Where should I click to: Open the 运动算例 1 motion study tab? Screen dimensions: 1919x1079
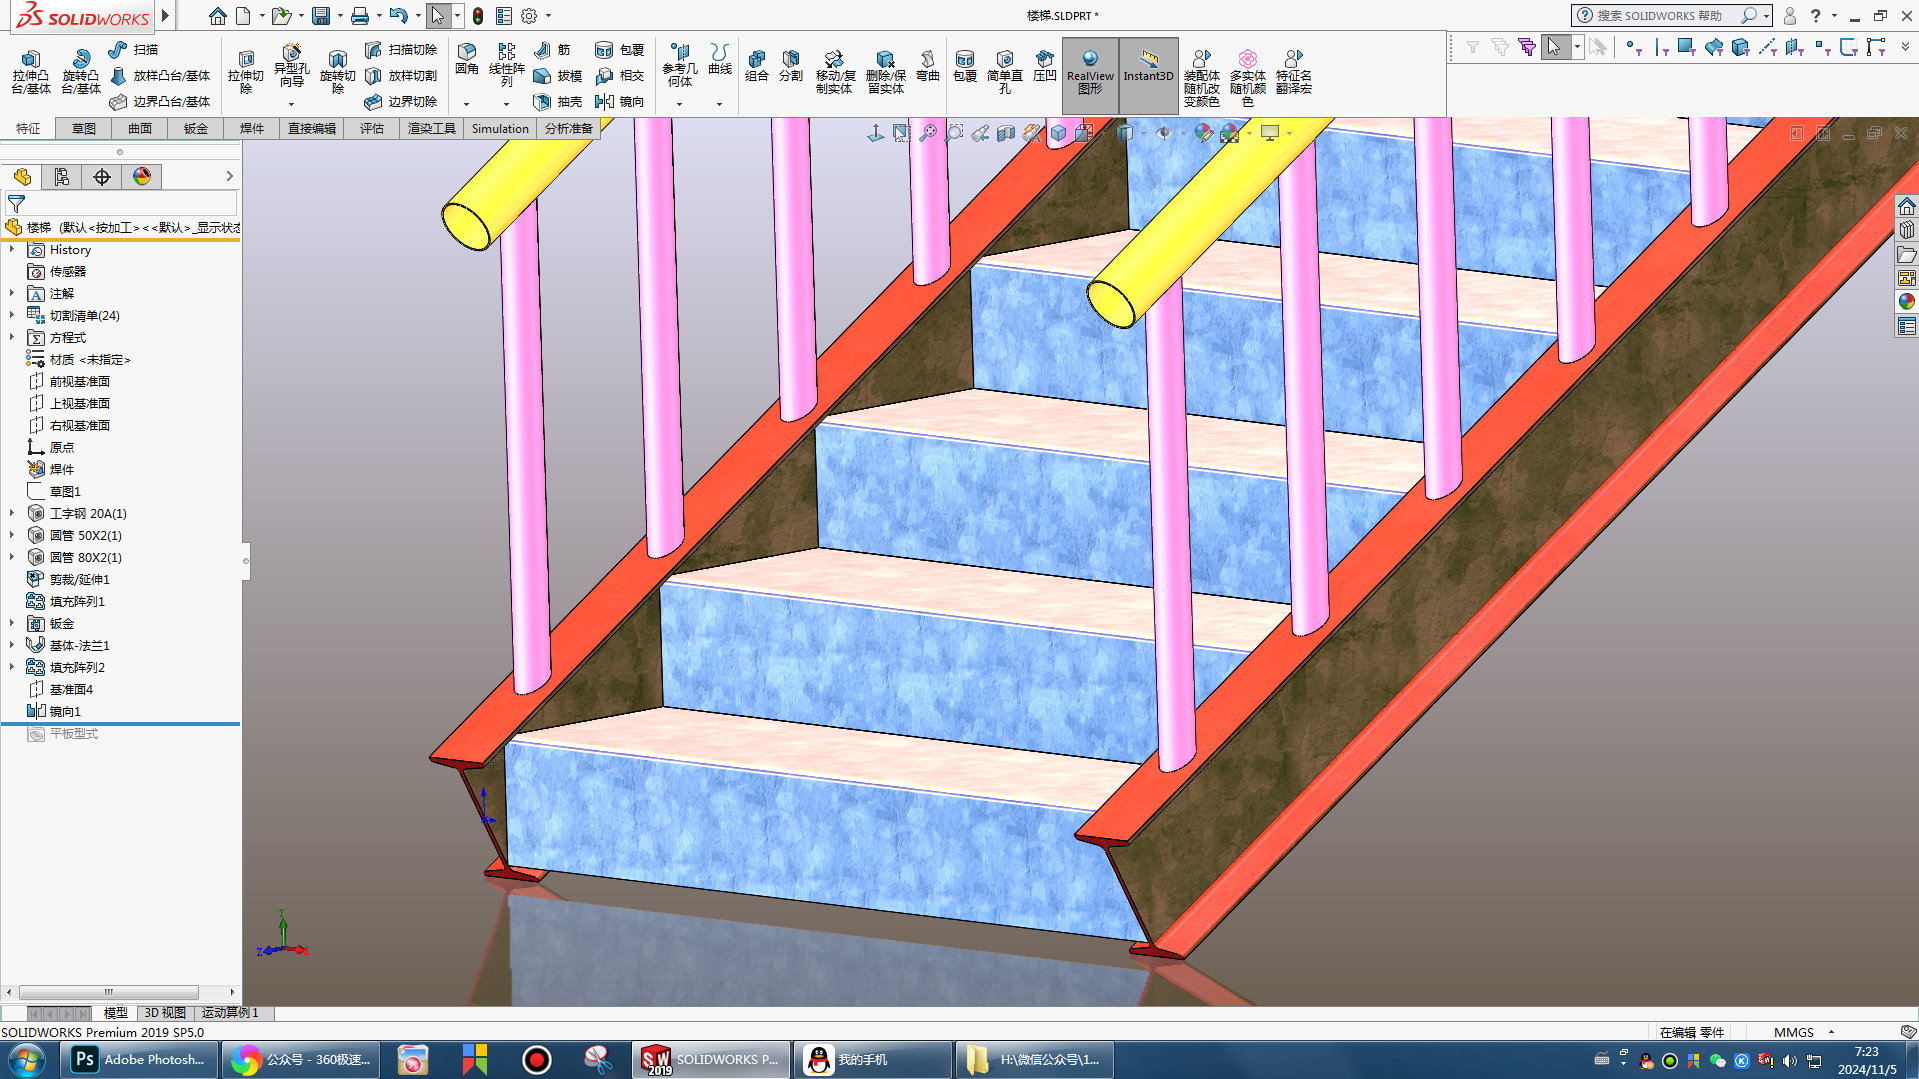(231, 1013)
